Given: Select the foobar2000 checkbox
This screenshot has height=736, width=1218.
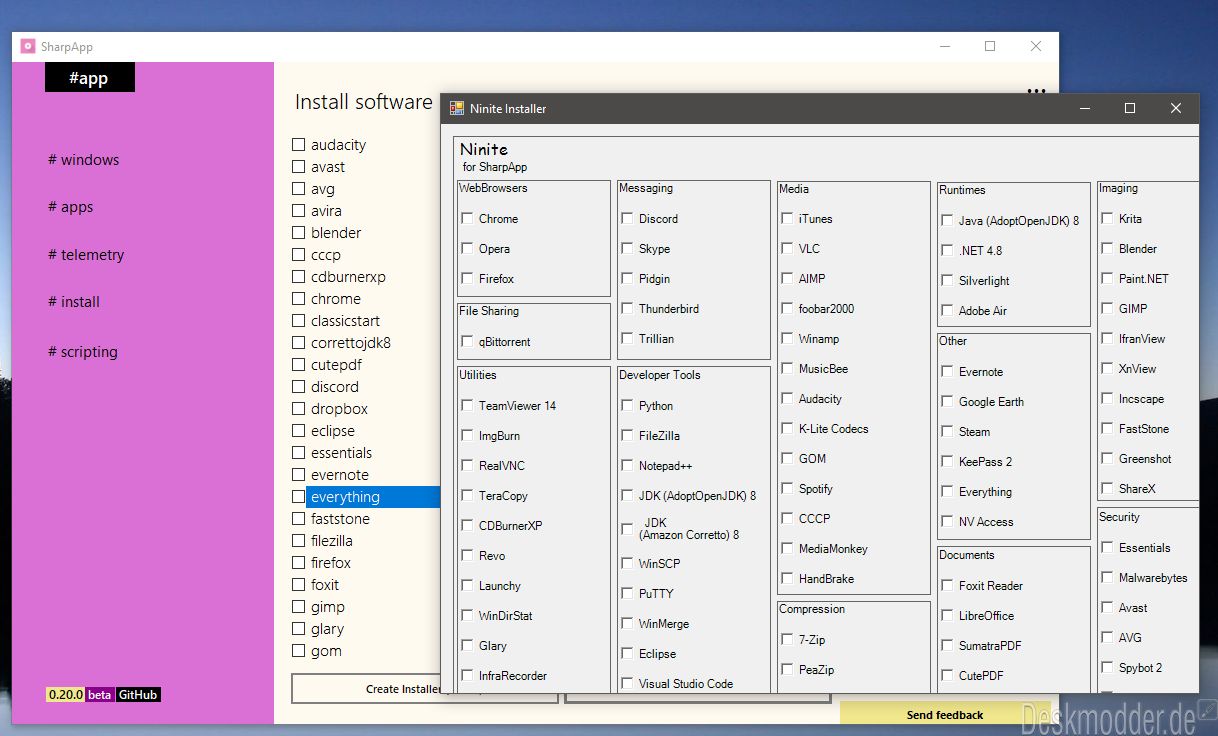Looking at the screenshot, I should pyautogui.click(x=787, y=309).
